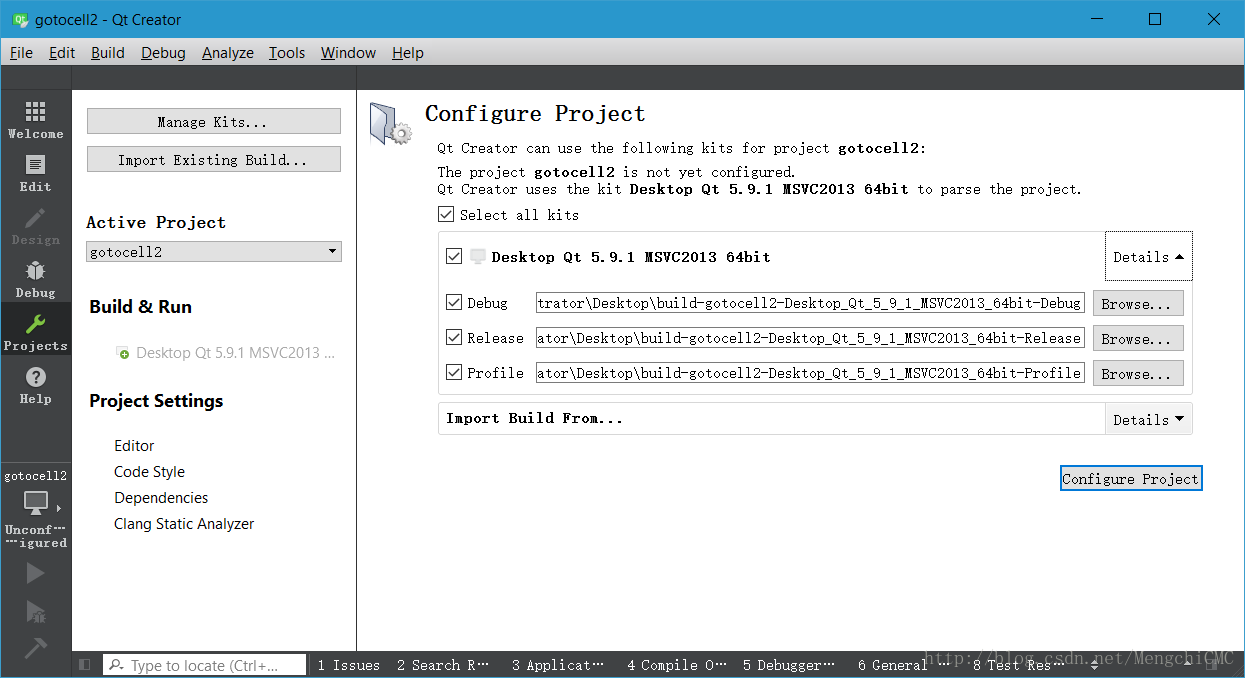The width and height of the screenshot is (1245, 678).
Task: Open the Help mode
Action: click(x=35, y=384)
